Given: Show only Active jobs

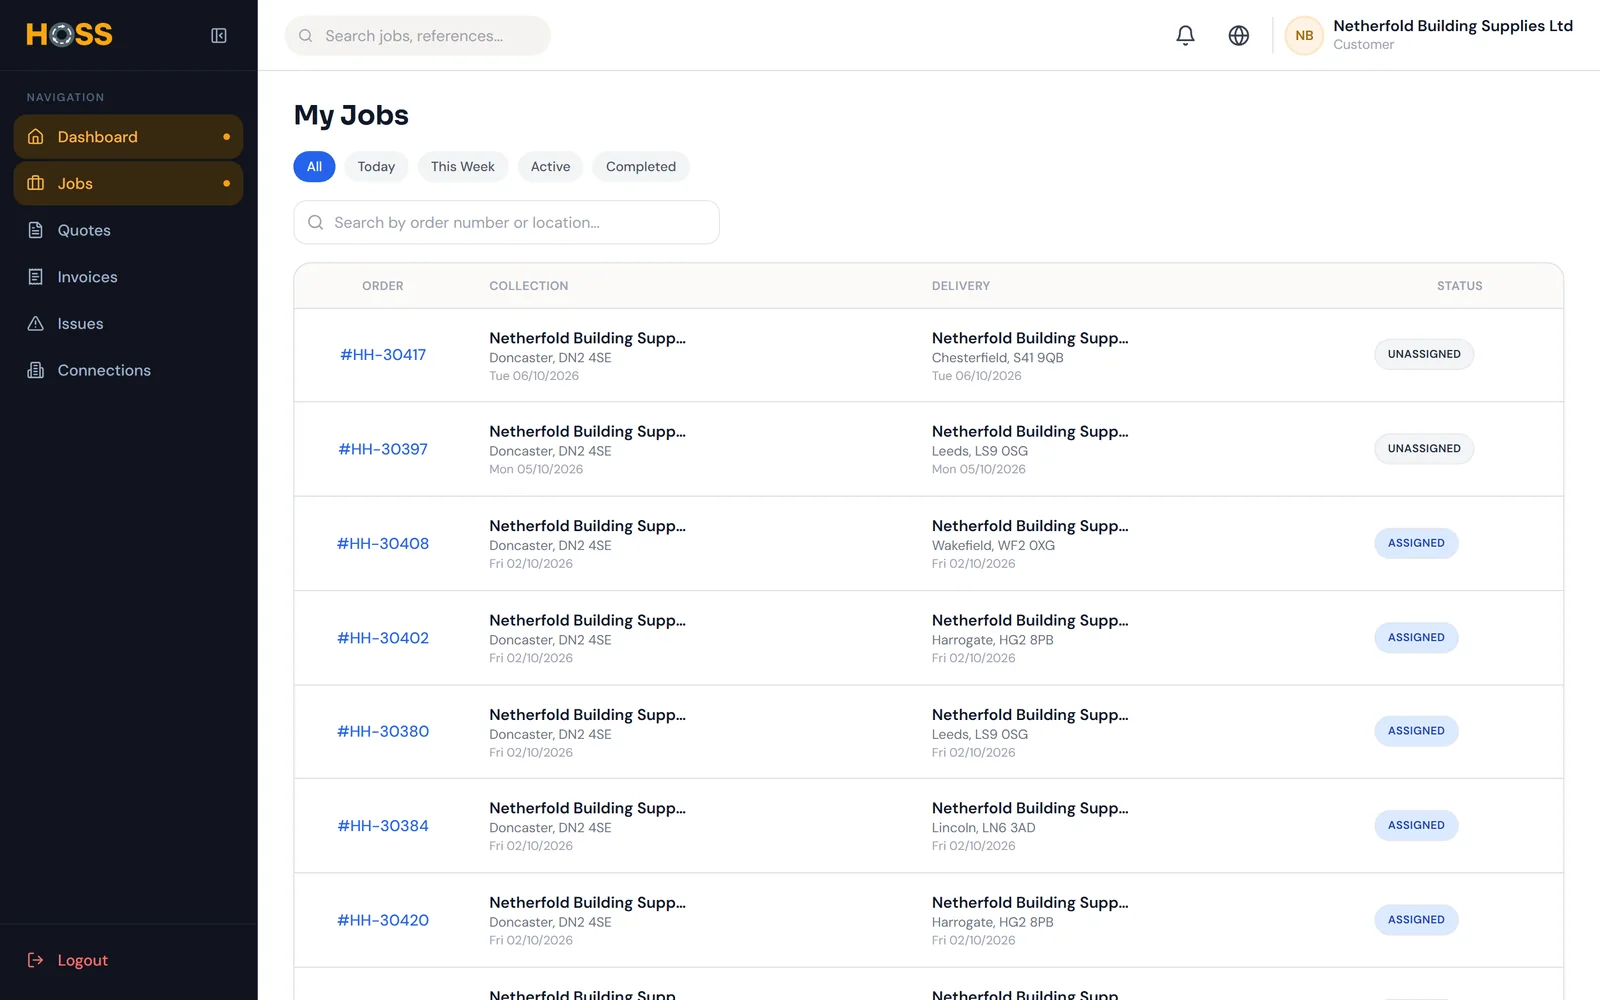Looking at the screenshot, I should (x=550, y=167).
